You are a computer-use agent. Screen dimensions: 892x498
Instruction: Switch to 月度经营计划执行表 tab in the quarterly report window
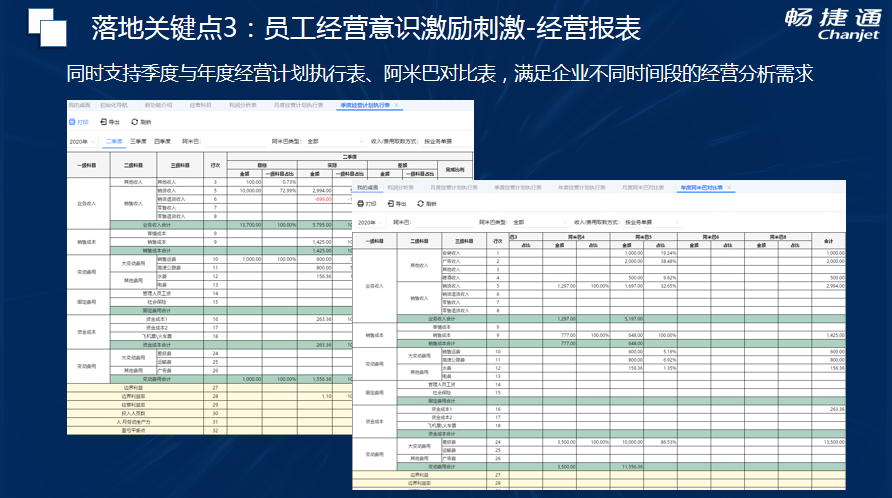point(299,105)
